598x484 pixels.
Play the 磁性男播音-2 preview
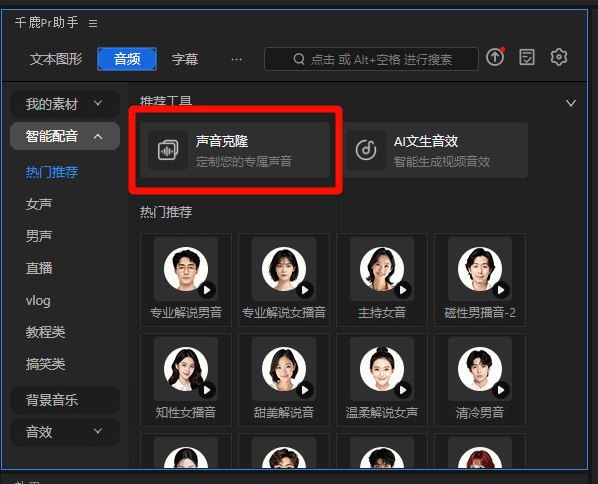click(x=501, y=290)
